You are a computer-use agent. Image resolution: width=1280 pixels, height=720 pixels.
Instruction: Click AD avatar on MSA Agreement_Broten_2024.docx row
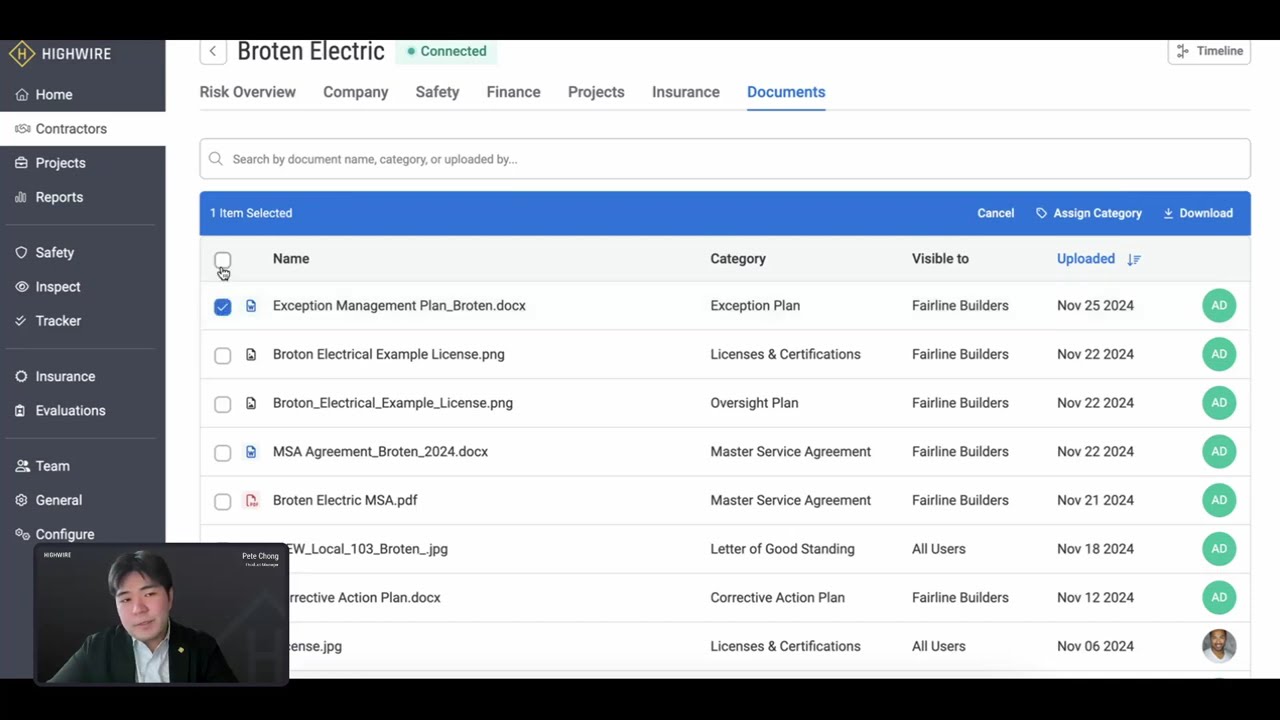click(x=1219, y=452)
